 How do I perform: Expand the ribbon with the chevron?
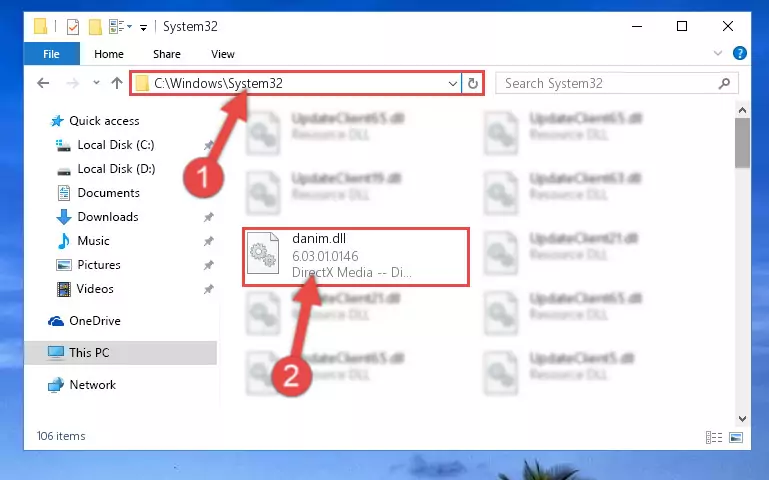[718, 53]
